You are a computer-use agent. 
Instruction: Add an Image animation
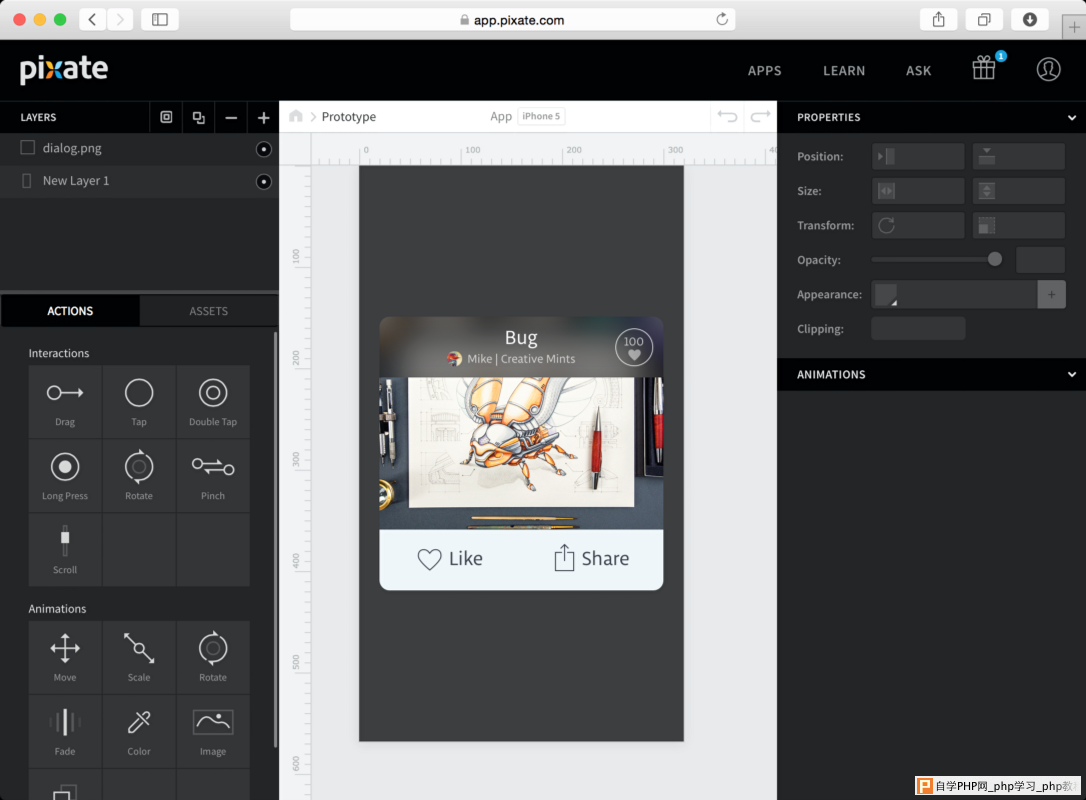[213, 731]
